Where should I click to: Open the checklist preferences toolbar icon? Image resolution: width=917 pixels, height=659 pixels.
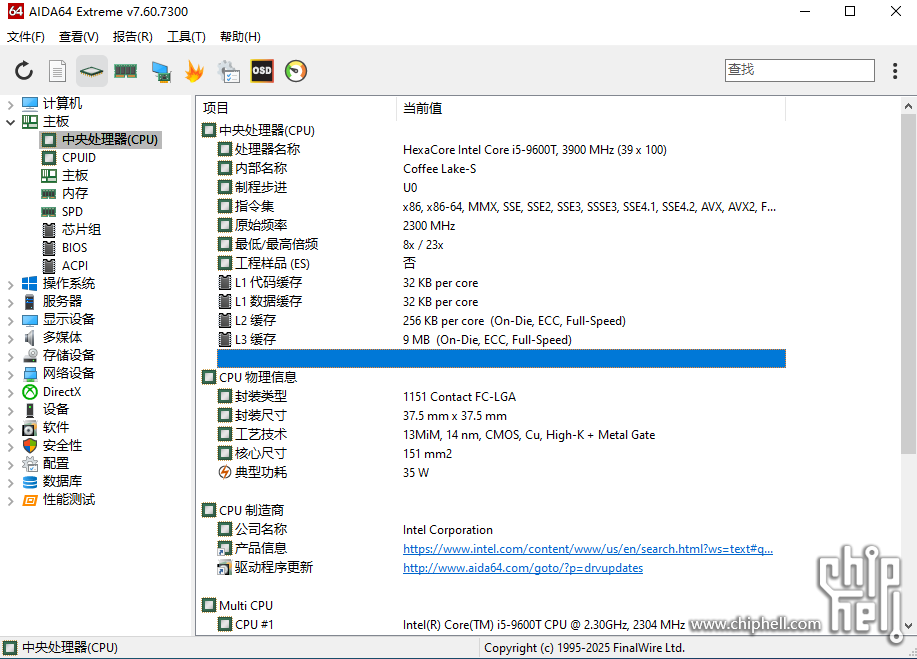pyautogui.click(x=229, y=71)
